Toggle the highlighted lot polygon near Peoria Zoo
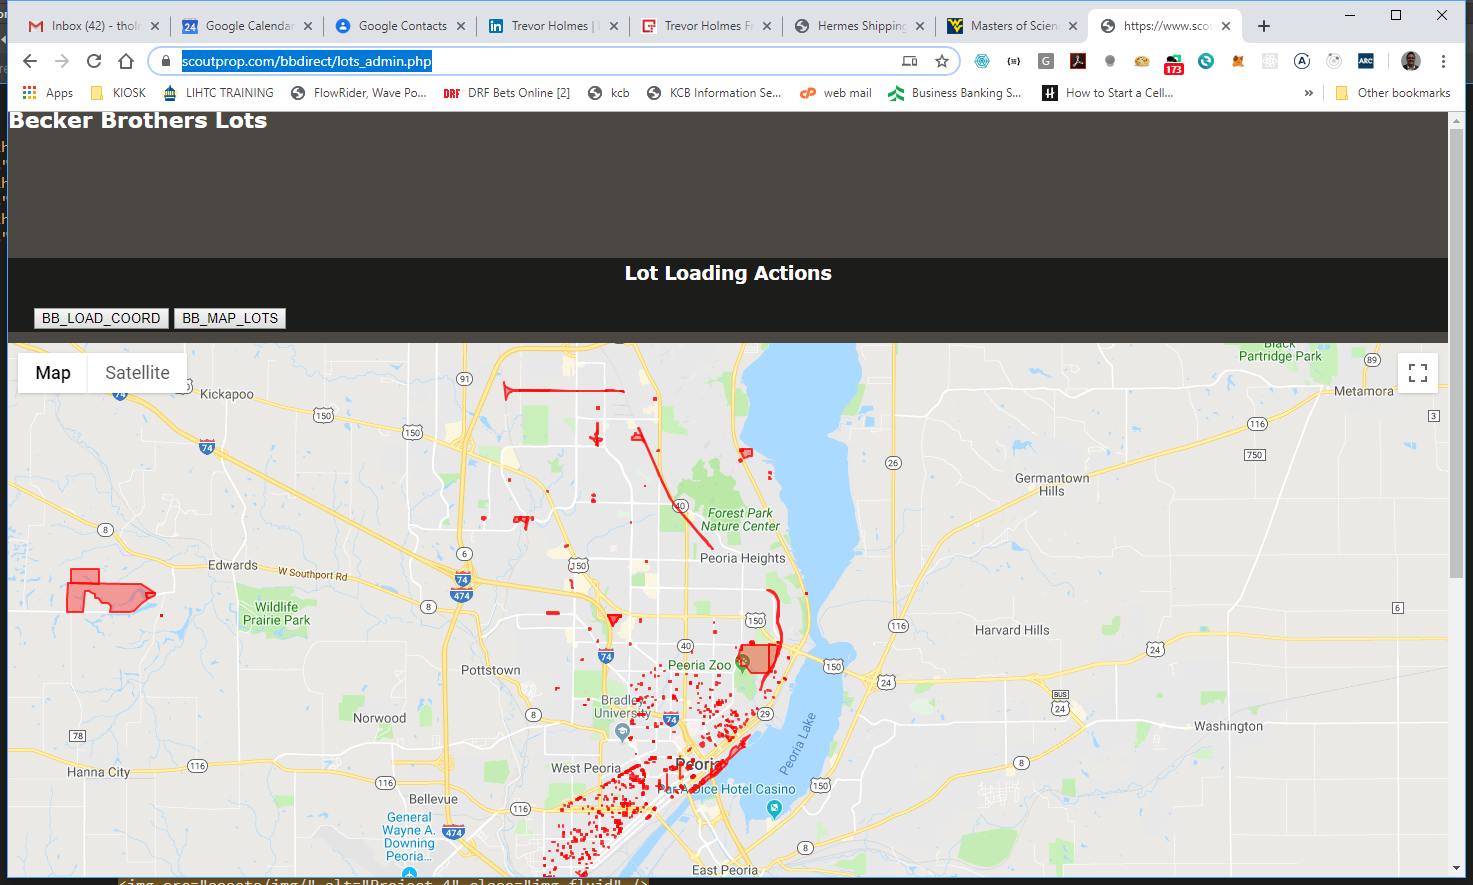The height and width of the screenshot is (885, 1473). pos(757,658)
